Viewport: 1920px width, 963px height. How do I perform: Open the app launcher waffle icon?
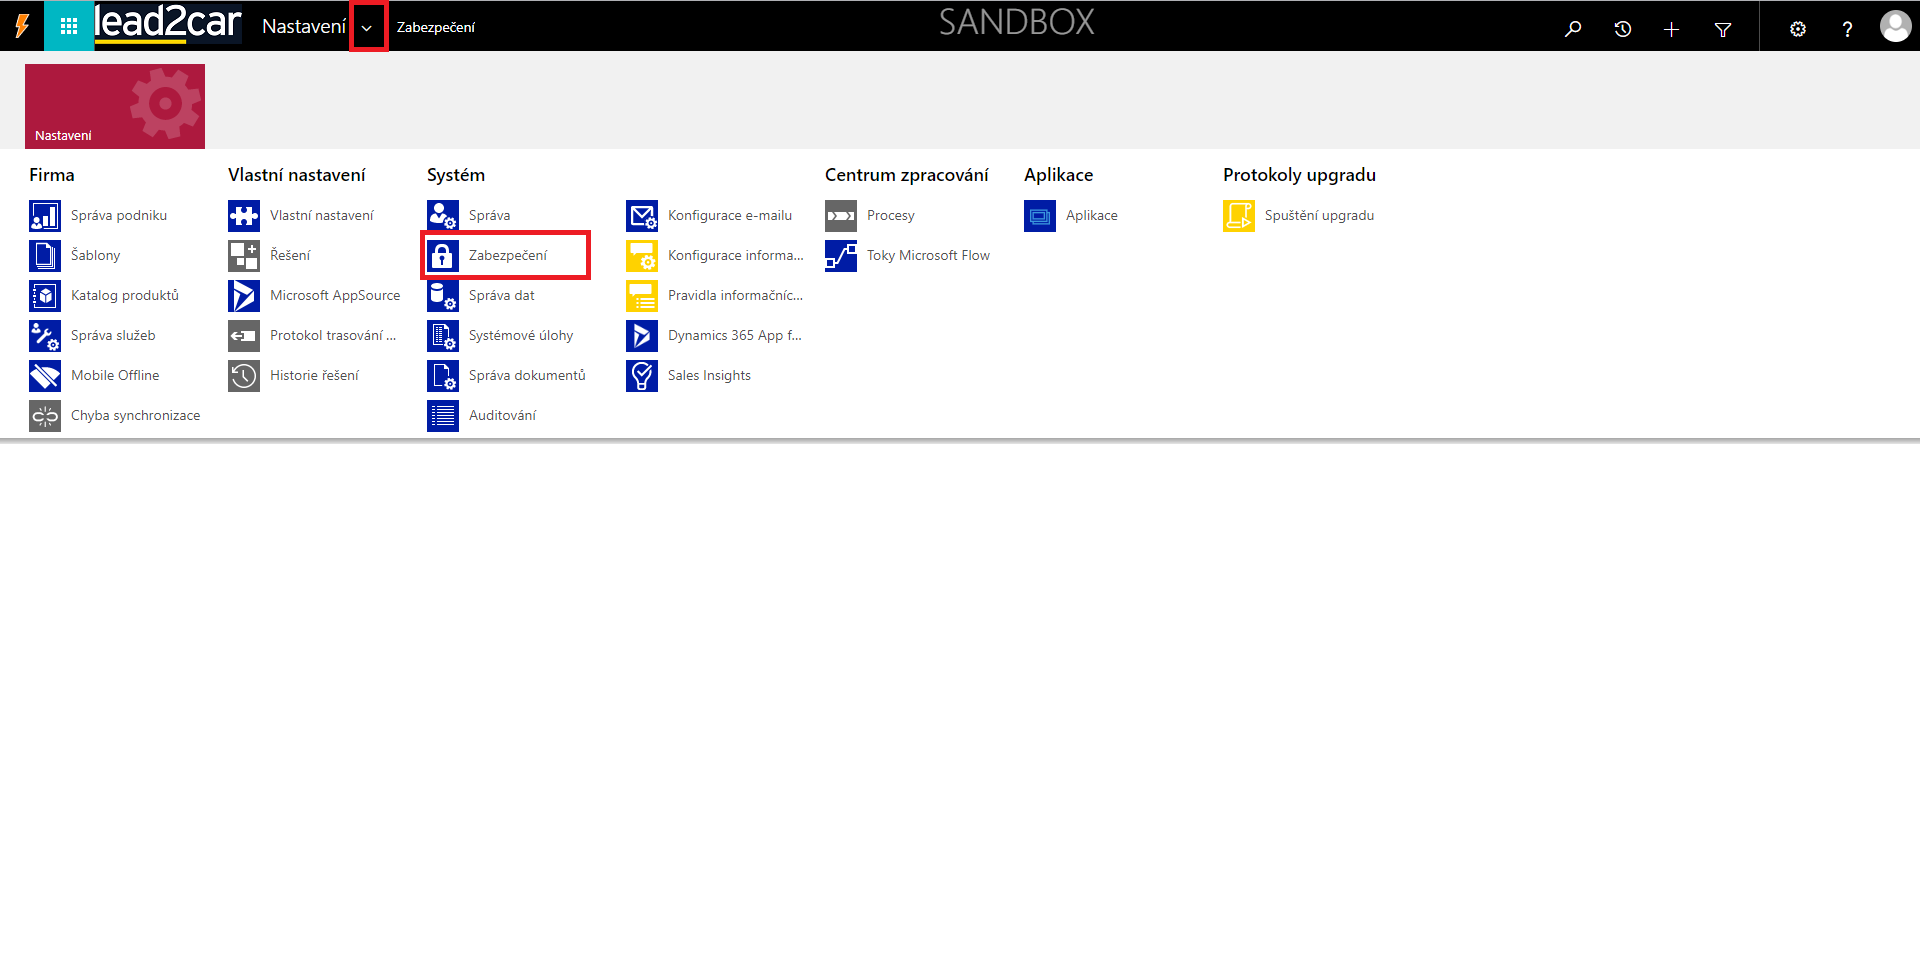point(68,27)
